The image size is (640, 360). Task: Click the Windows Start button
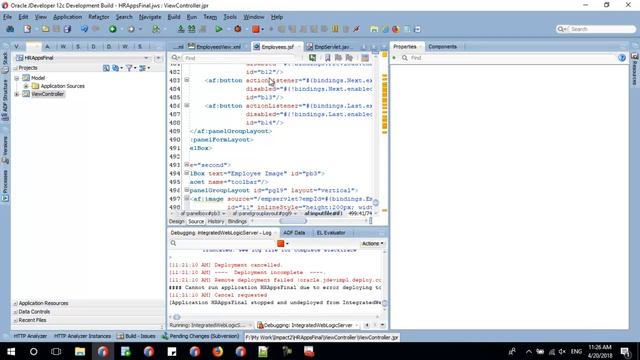click(x=11, y=351)
